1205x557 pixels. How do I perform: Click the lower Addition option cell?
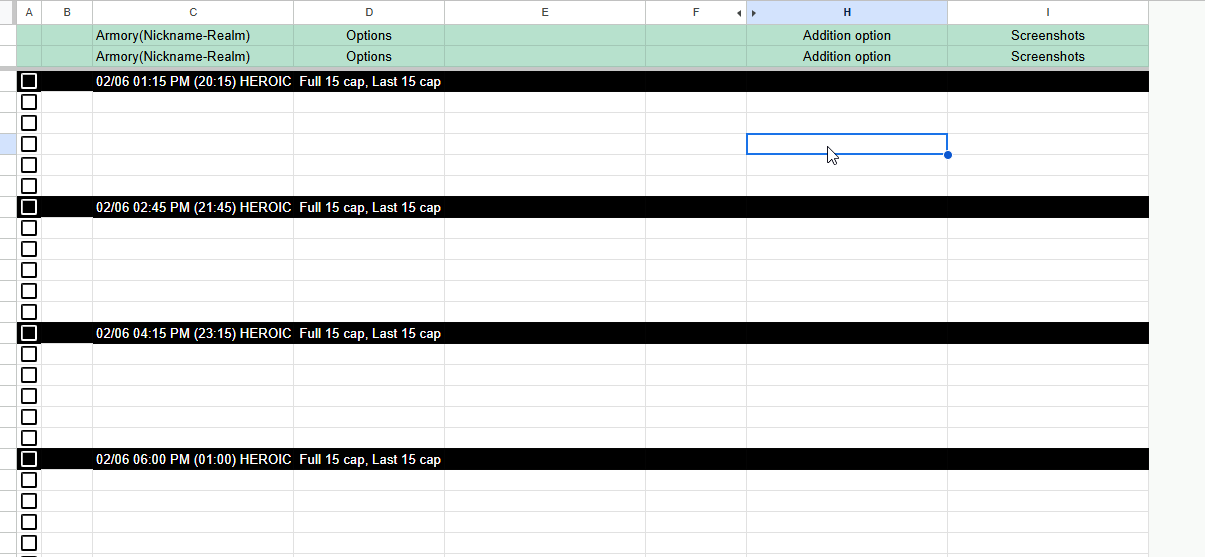click(x=847, y=56)
